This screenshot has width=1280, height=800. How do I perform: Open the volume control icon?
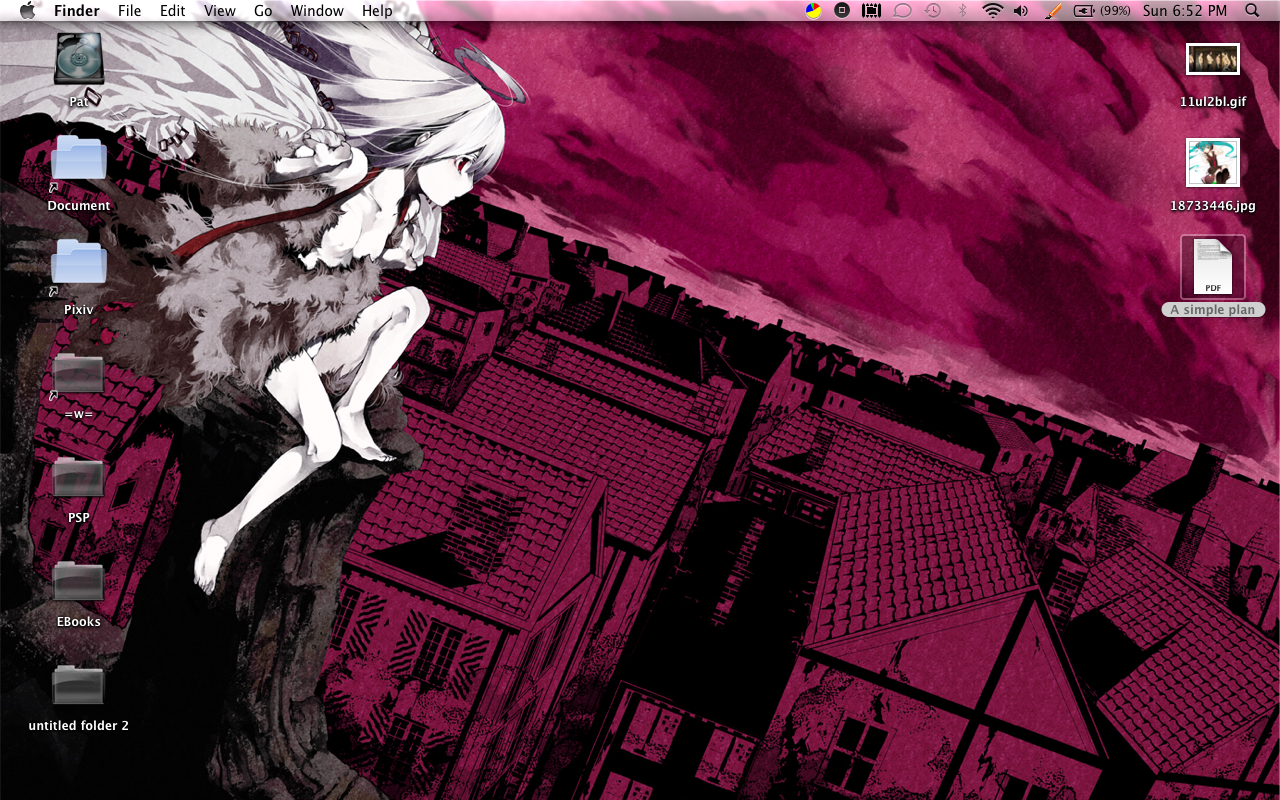1020,11
